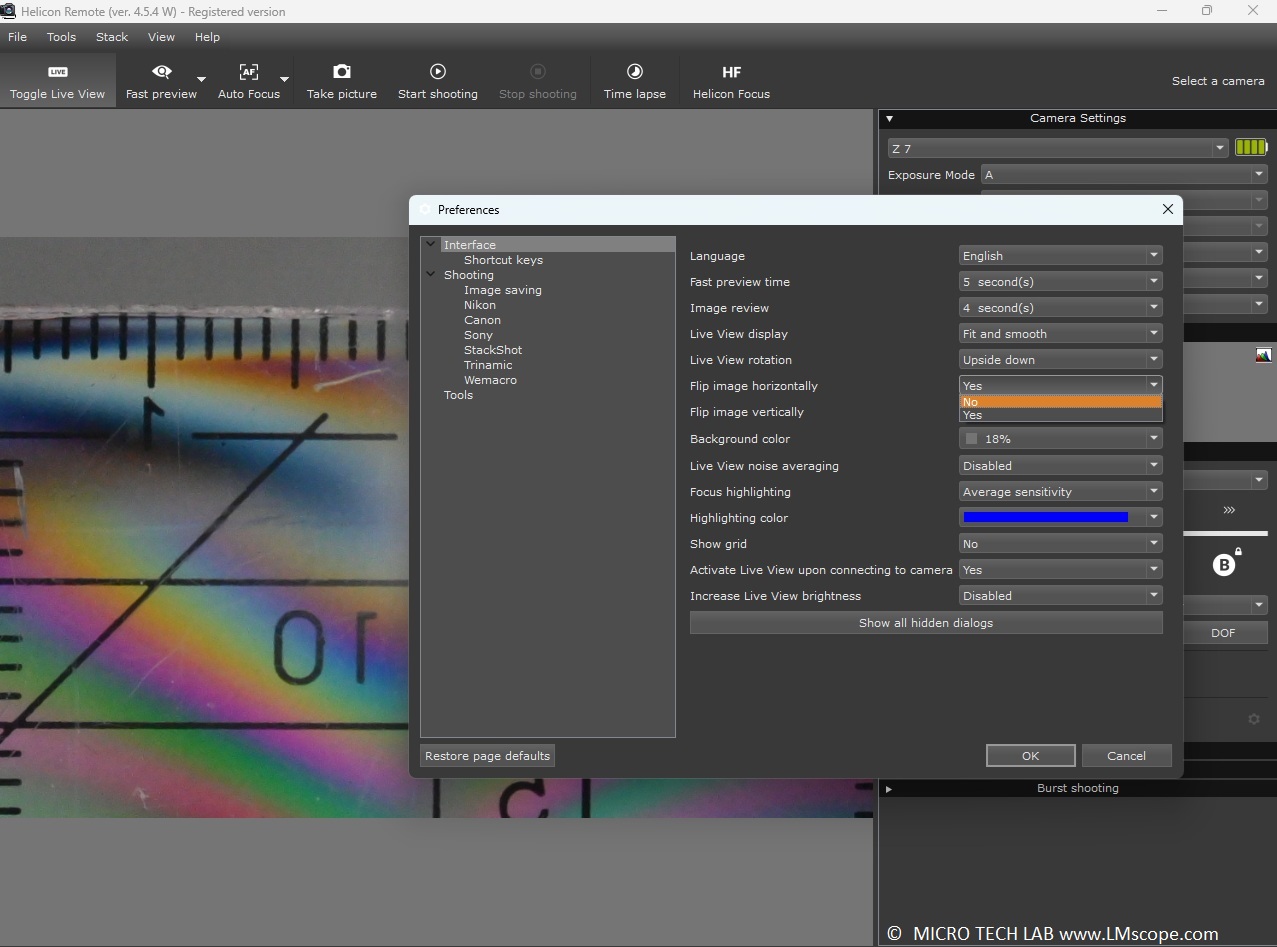The image size is (1277, 947).
Task: Toggle Live View in the toolbar
Action: (57, 81)
